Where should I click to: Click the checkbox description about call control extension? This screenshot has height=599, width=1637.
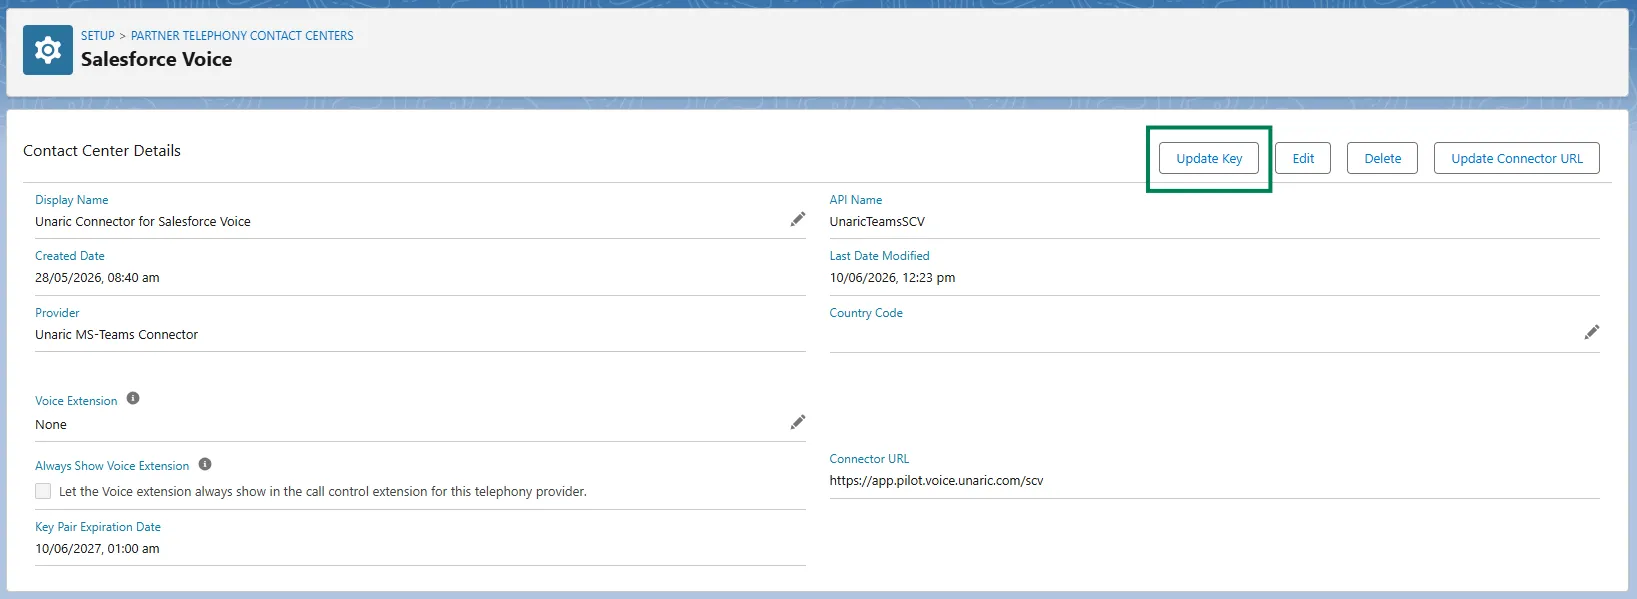[323, 492]
